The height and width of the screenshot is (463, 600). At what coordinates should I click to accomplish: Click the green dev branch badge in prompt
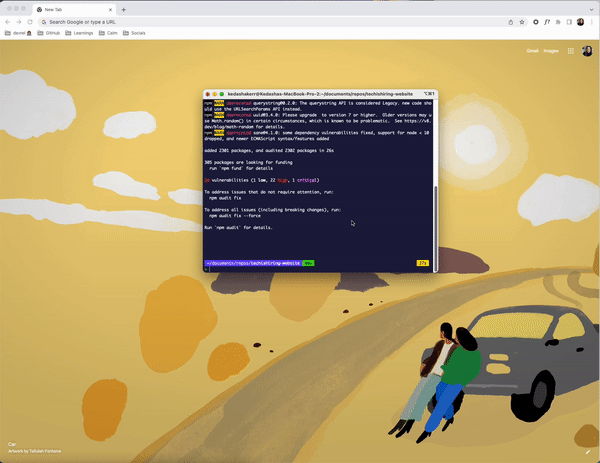308,263
